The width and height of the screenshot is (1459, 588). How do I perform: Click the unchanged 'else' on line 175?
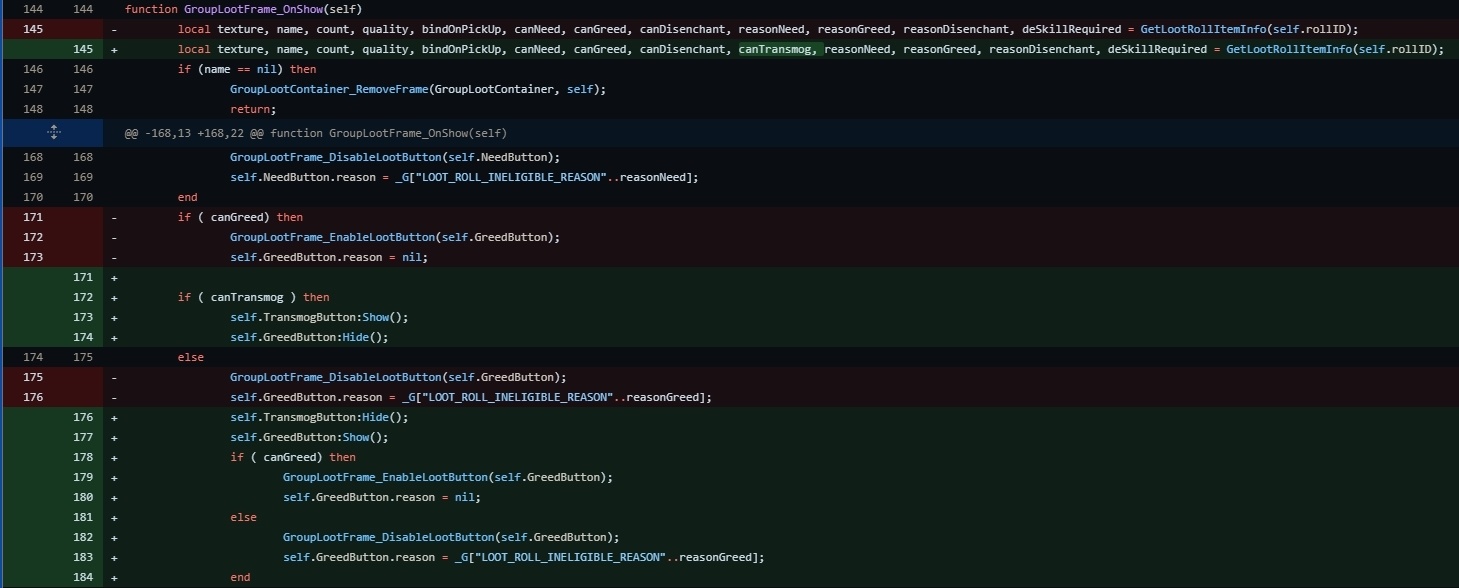[x=191, y=357]
